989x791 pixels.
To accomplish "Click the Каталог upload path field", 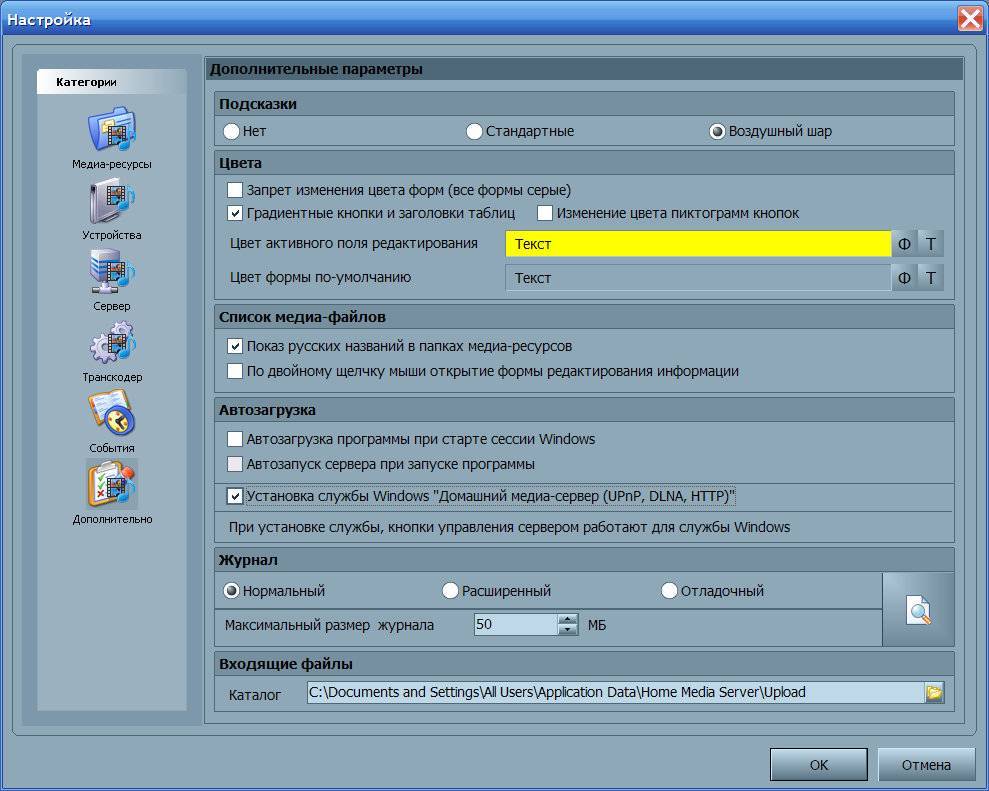I will [614, 693].
